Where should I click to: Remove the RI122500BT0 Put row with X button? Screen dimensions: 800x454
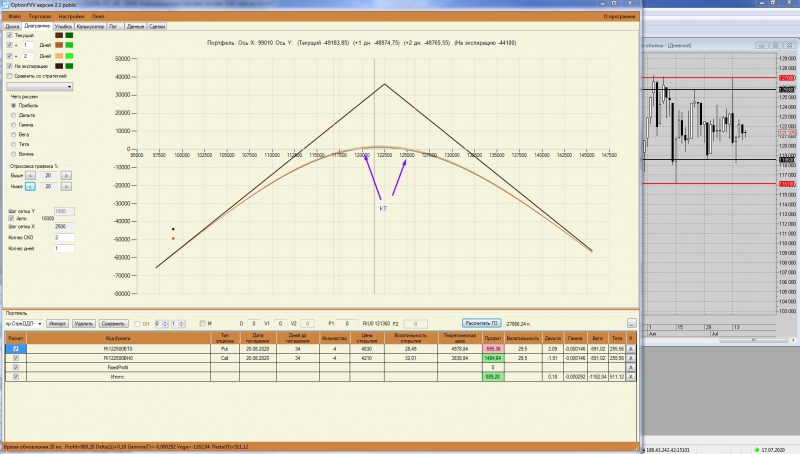click(x=631, y=349)
